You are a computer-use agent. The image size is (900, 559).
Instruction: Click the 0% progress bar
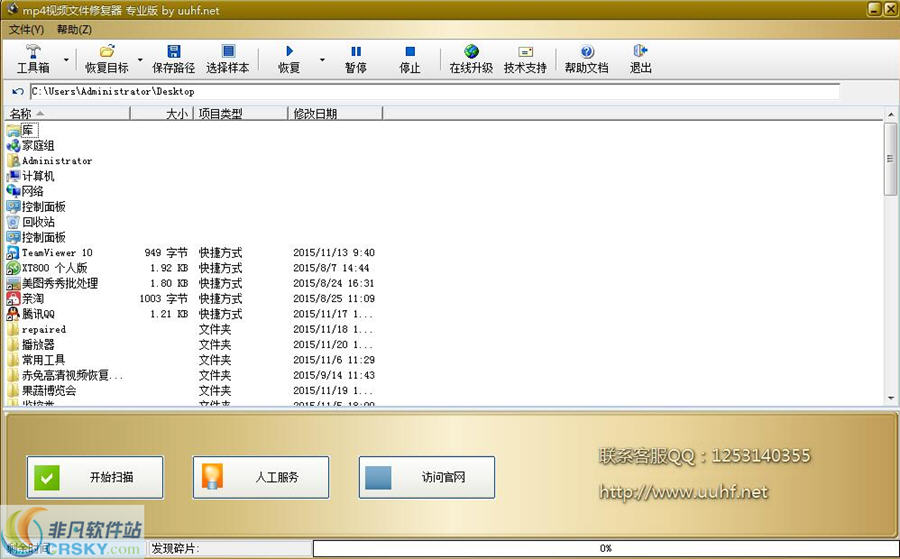tap(605, 549)
